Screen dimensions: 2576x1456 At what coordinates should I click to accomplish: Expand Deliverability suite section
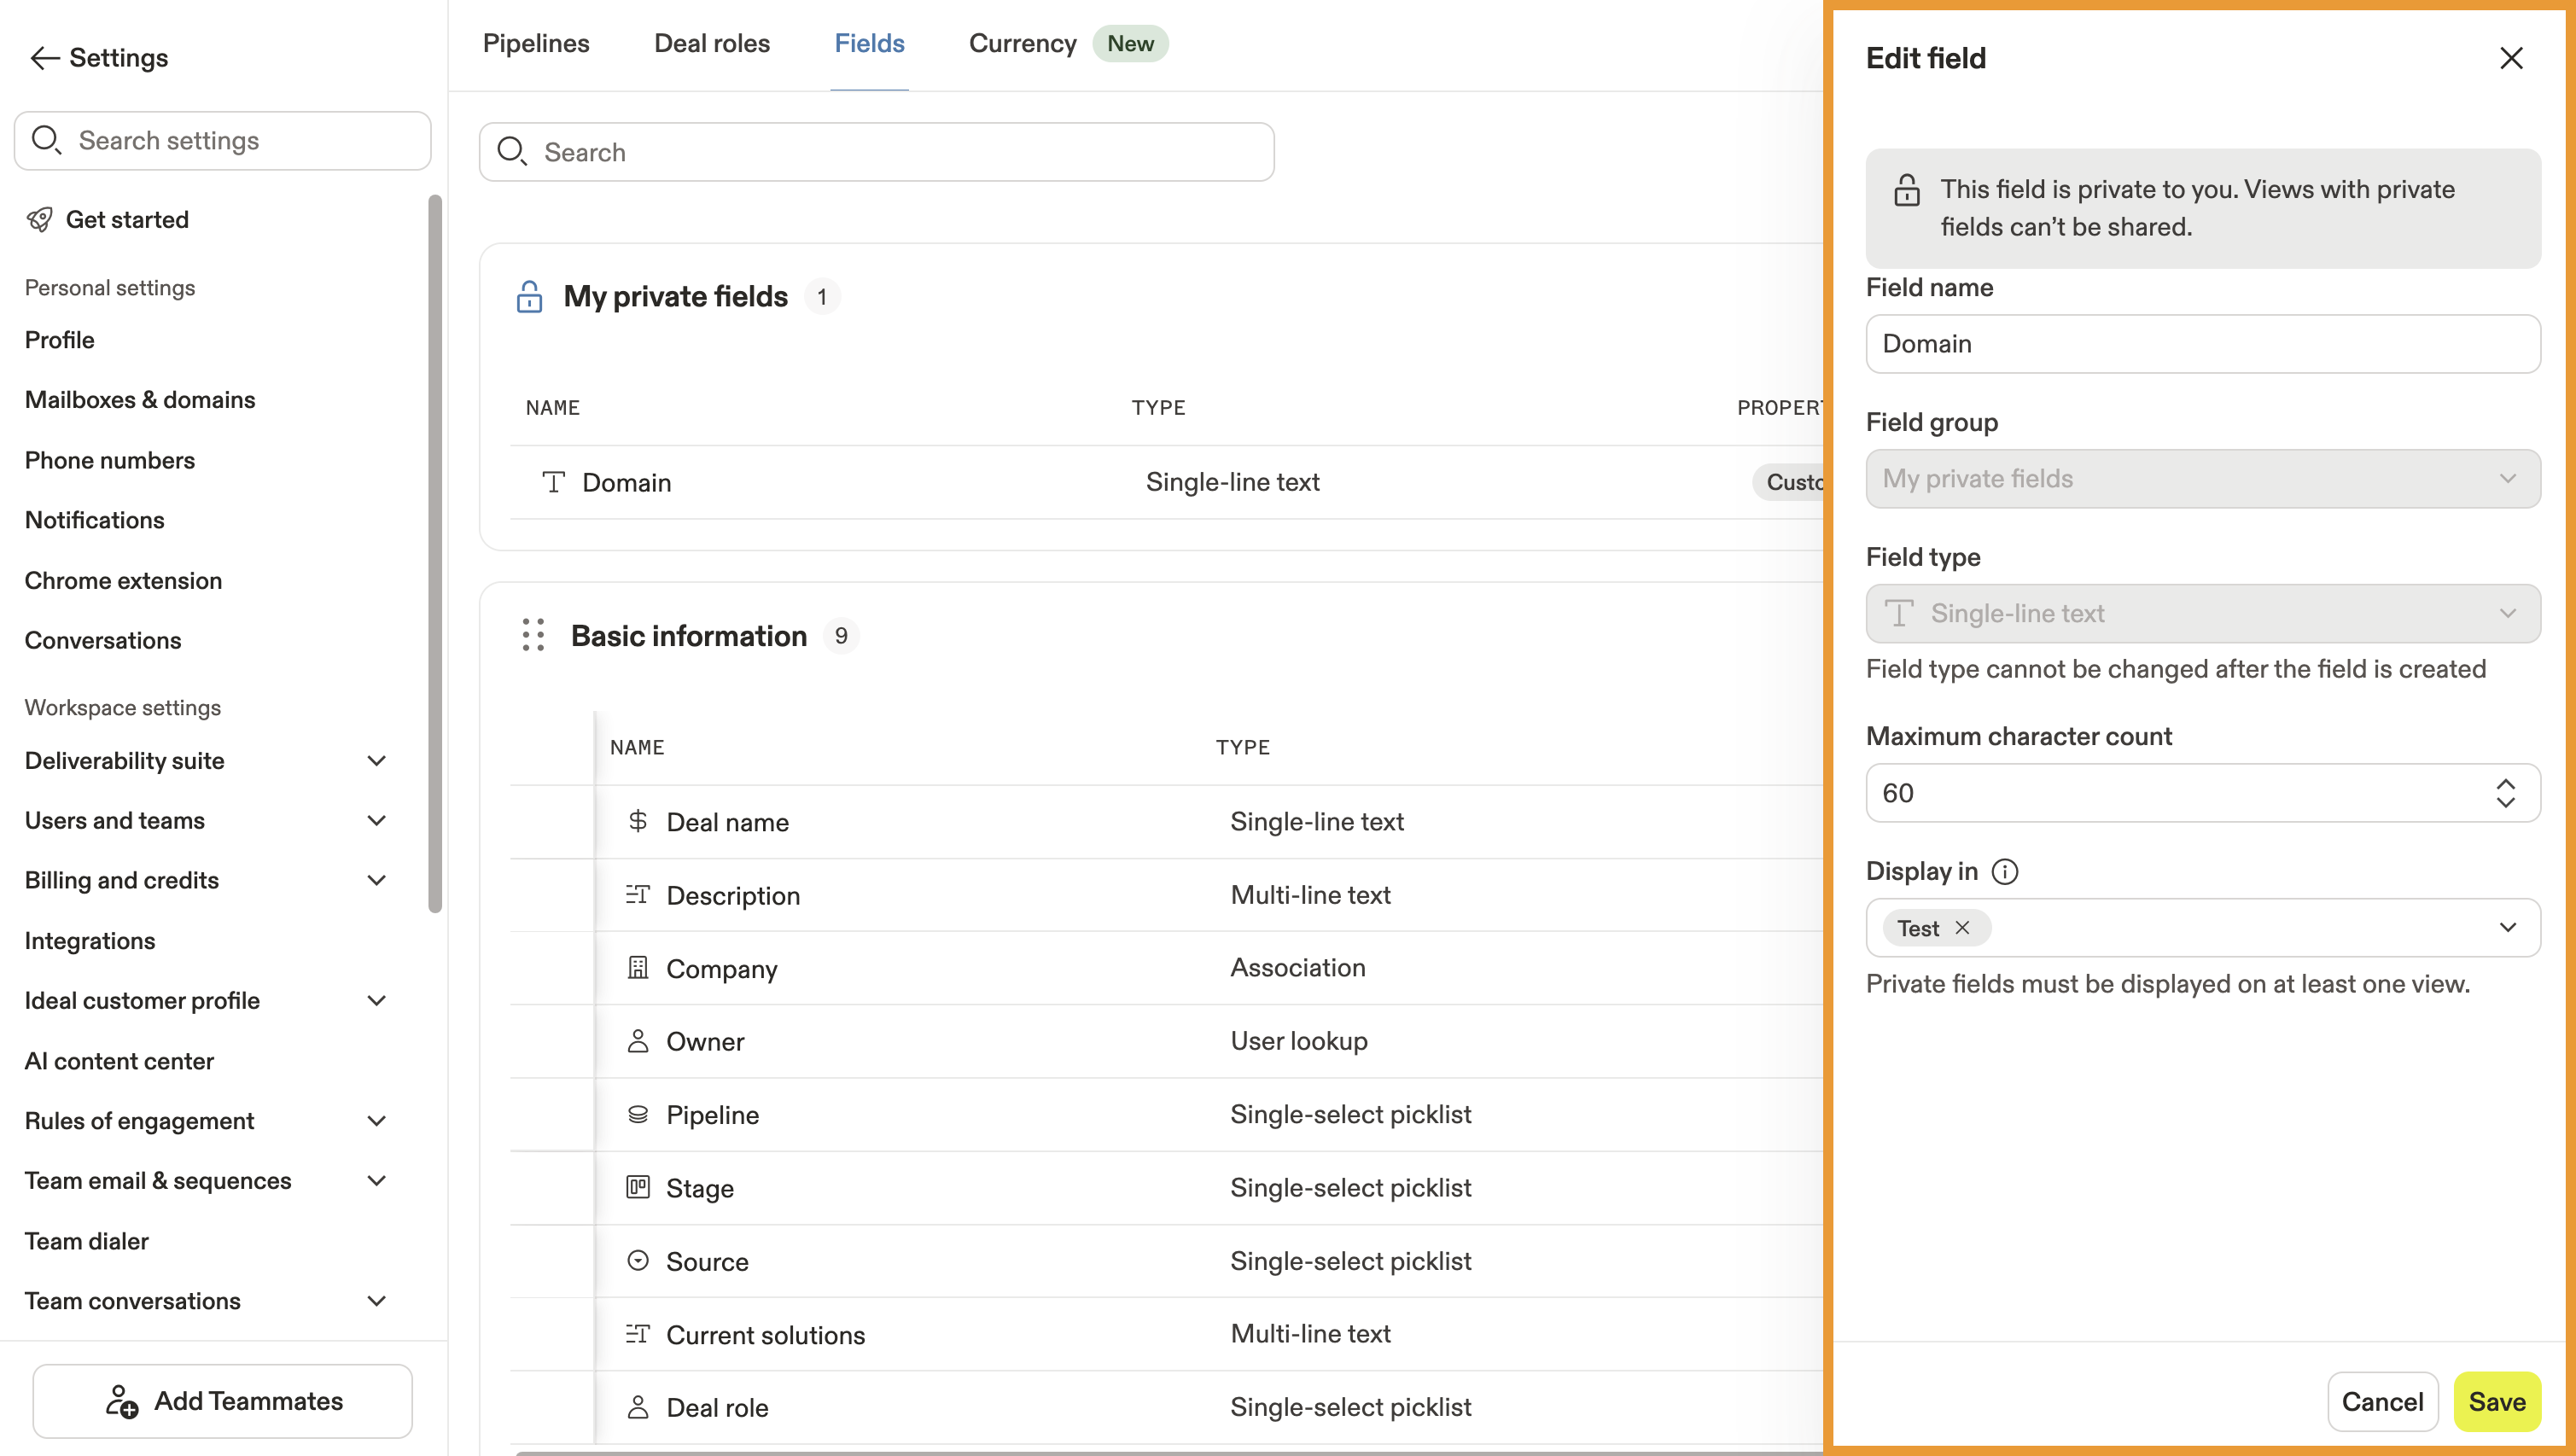point(377,761)
